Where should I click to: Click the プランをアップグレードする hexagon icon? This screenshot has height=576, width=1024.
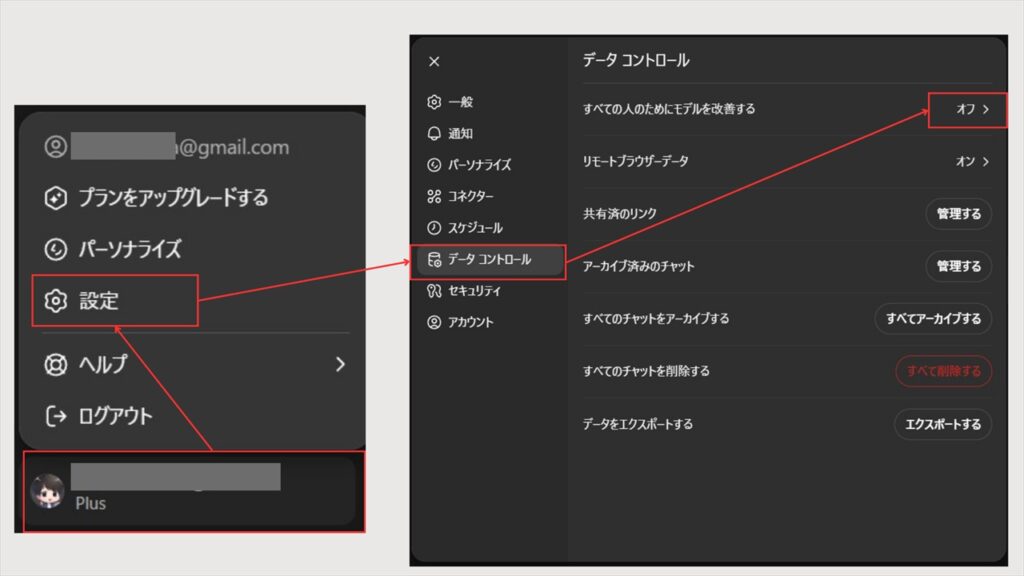tap(56, 198)
